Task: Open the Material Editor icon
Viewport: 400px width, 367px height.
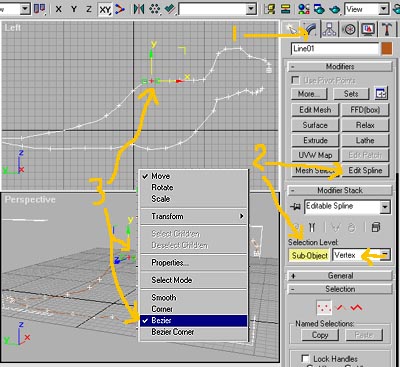Action: (304, 9)
